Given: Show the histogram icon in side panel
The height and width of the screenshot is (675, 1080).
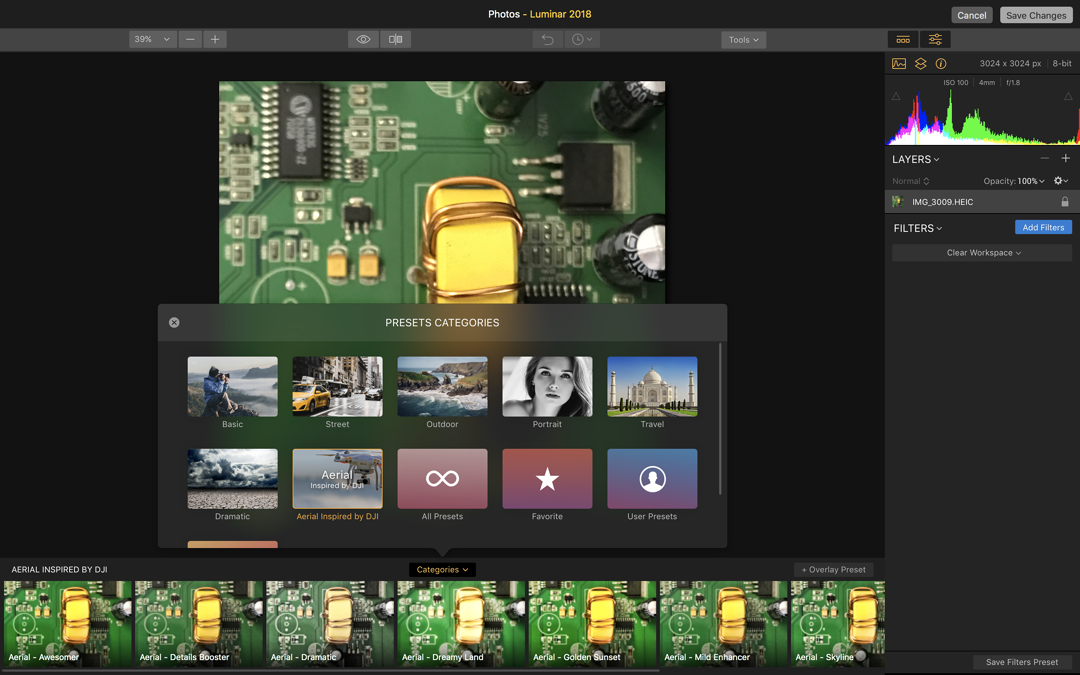Looking at the screenshot, I should click(x=899, y=63).
